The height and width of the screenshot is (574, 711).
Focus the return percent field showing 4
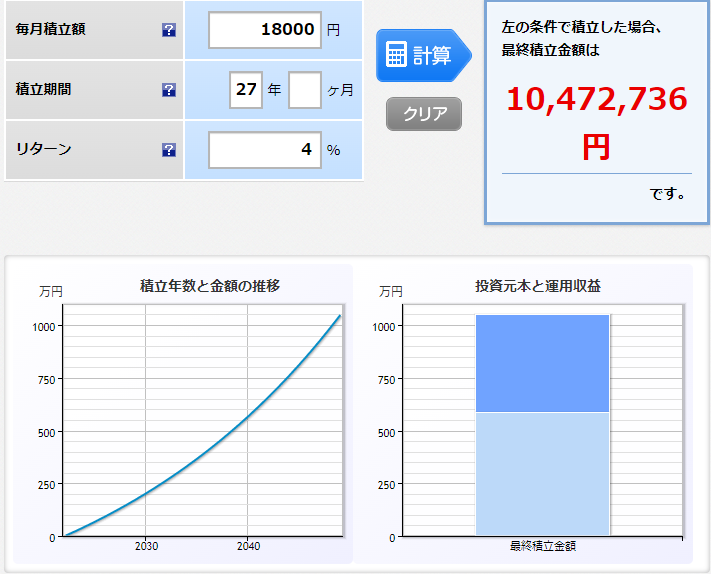tap(265, 150)
